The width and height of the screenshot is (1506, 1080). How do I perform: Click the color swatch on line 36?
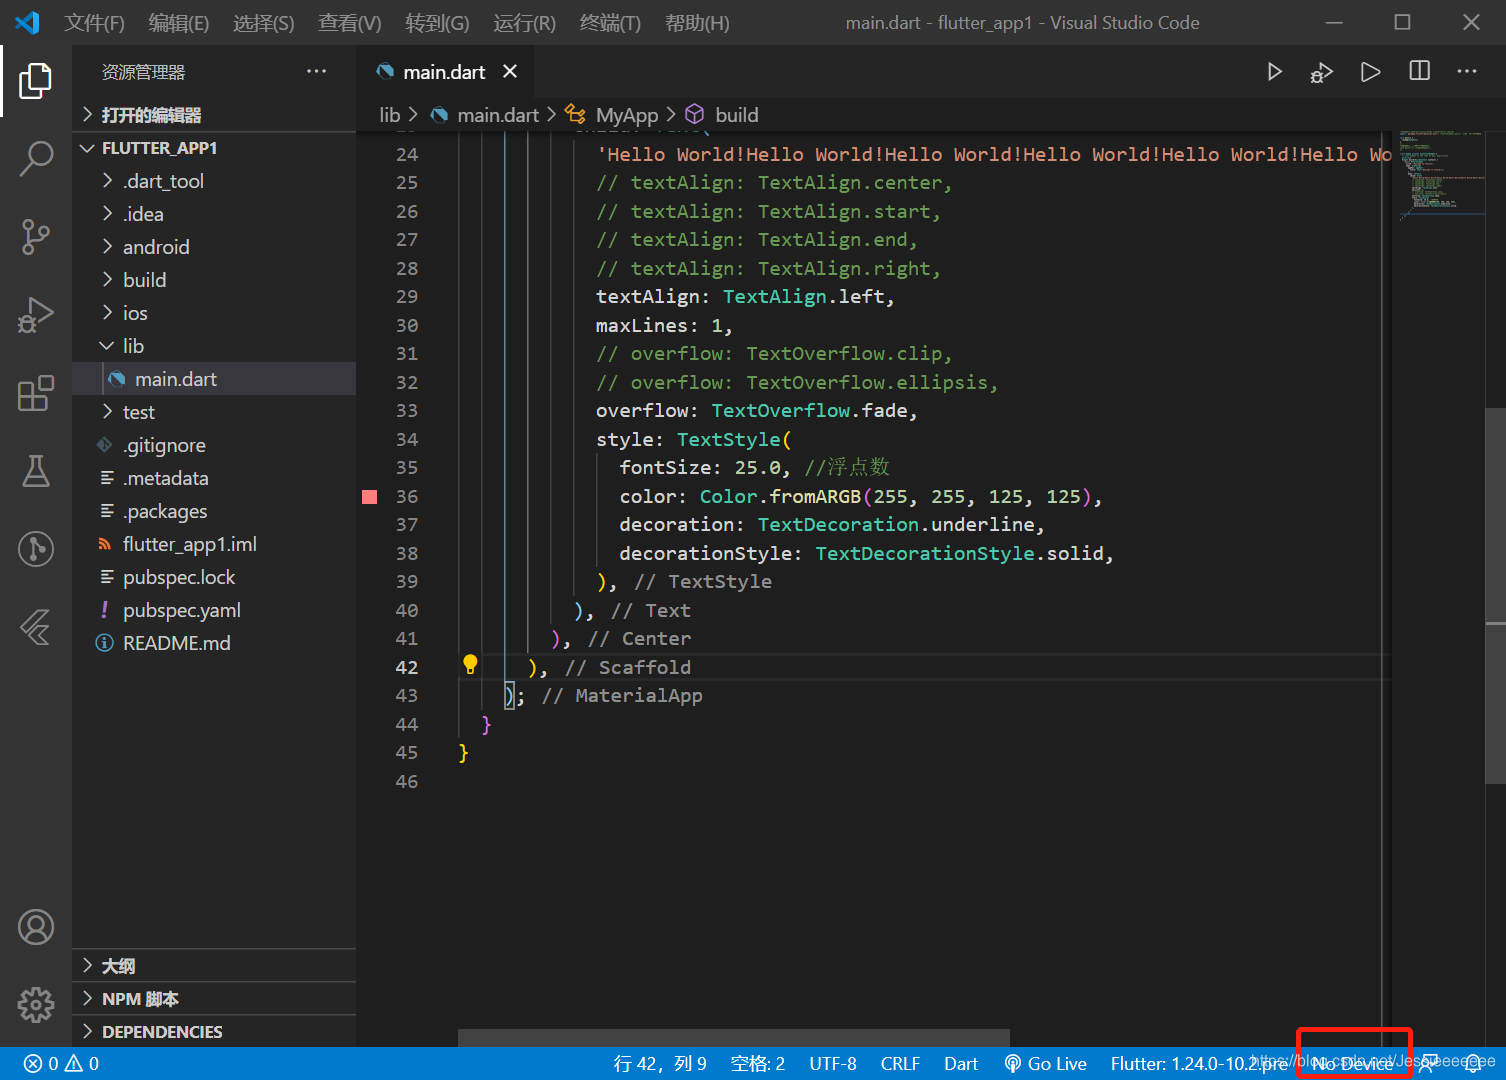point(369,497)
